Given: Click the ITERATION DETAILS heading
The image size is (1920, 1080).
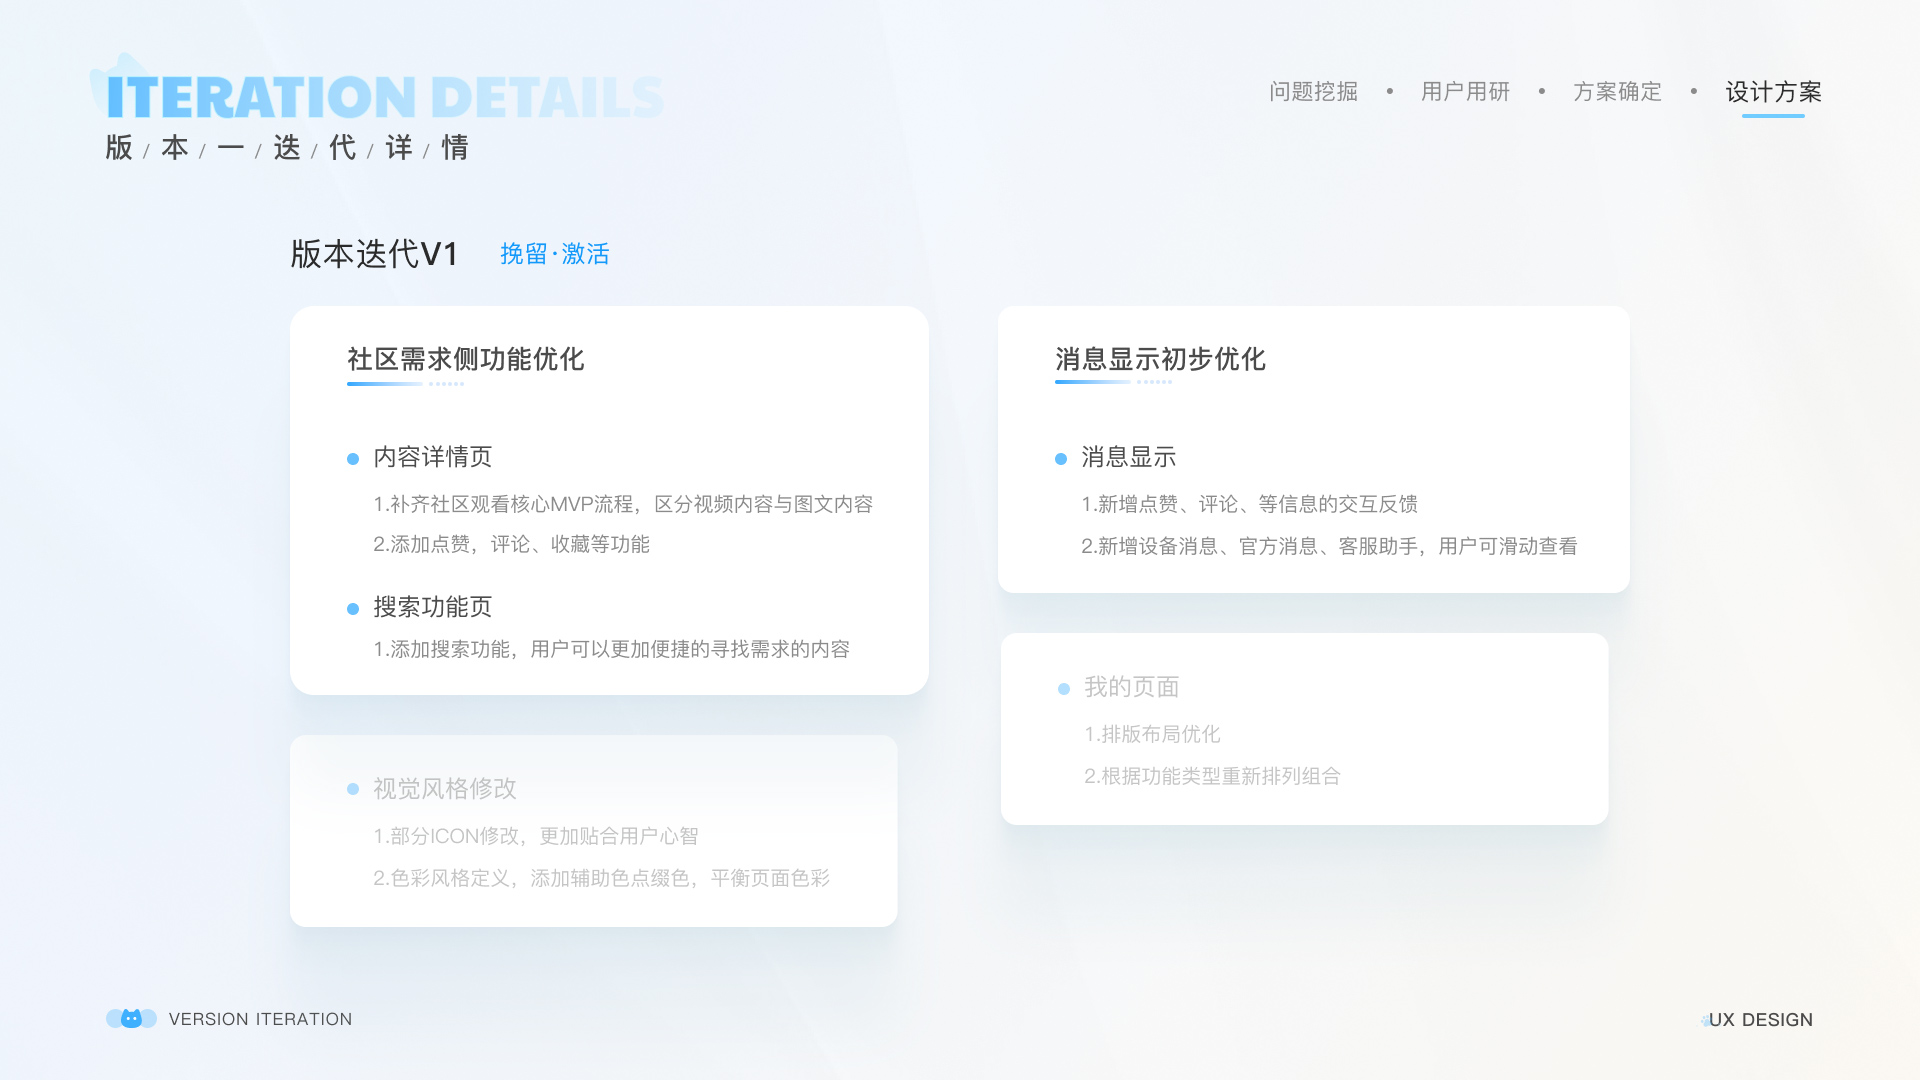Looking at the screenshot, I should [385, 97].
